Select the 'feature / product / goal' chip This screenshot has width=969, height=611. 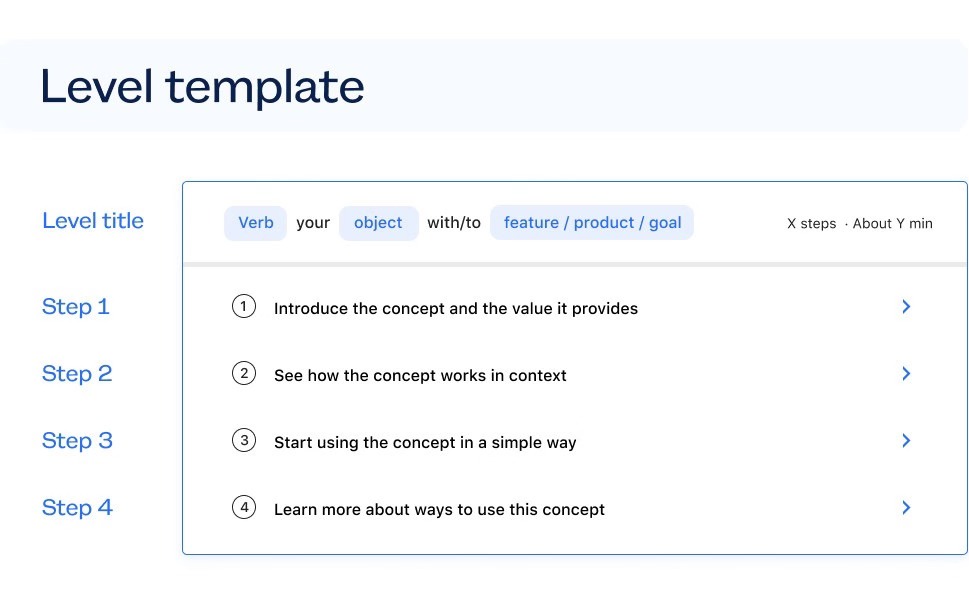(592, 223)
